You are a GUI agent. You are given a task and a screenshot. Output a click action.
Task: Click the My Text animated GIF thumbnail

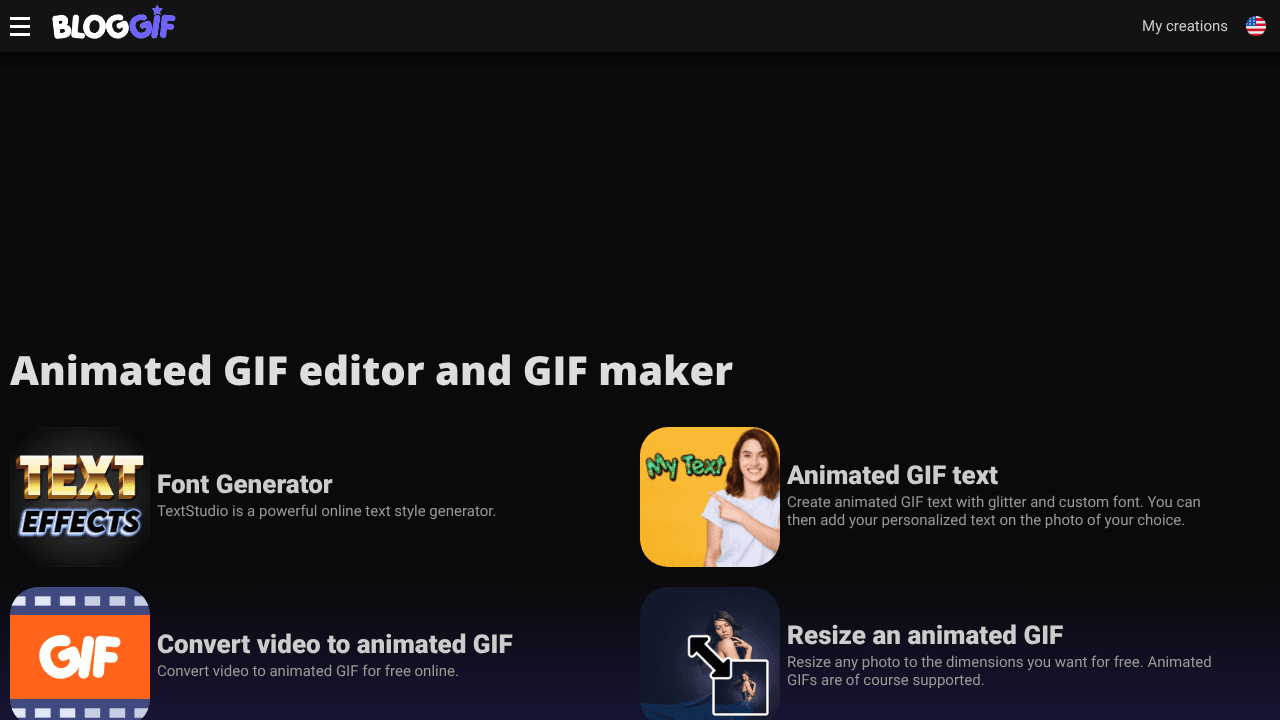coord(710,497)
